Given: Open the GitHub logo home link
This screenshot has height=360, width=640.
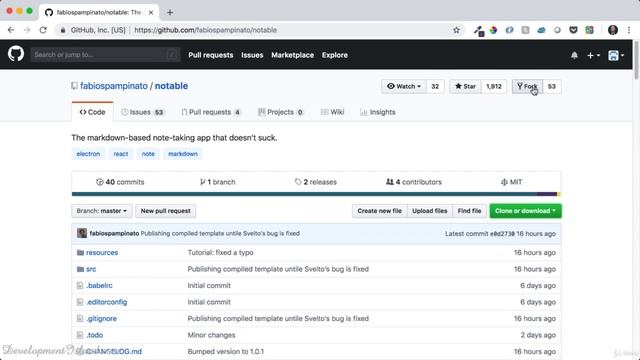Looking at the screenshot, I should tap(16, 54).
